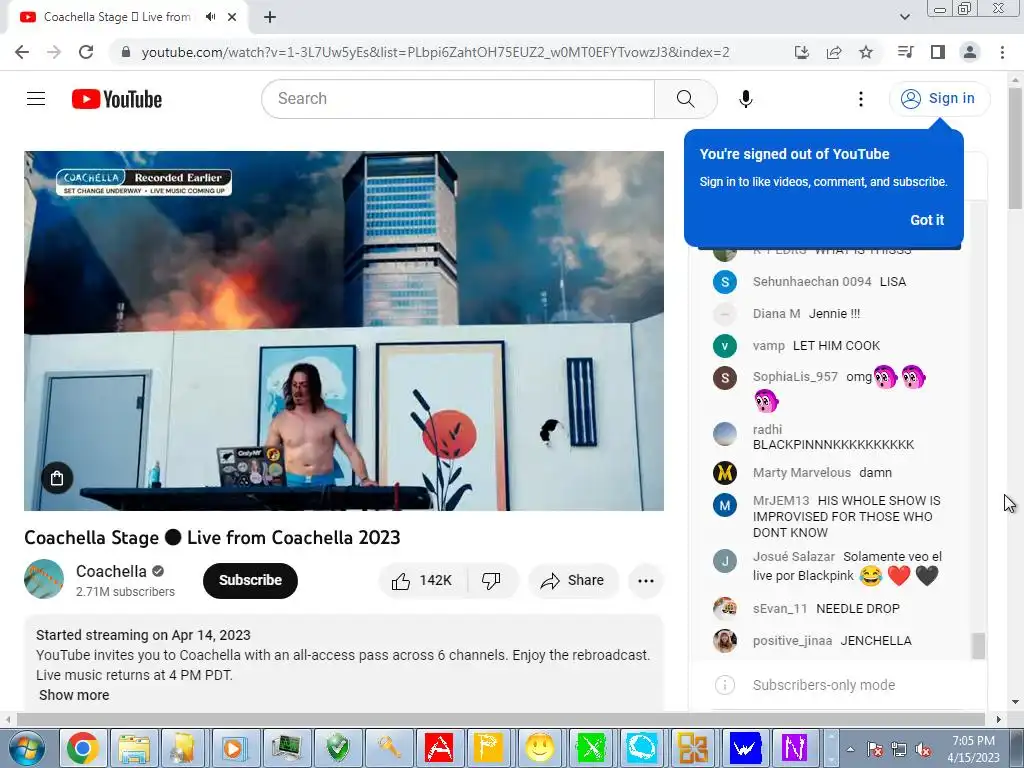Click the live chat scrollbar thumb

pyautogui.click(x=978, y=647)
